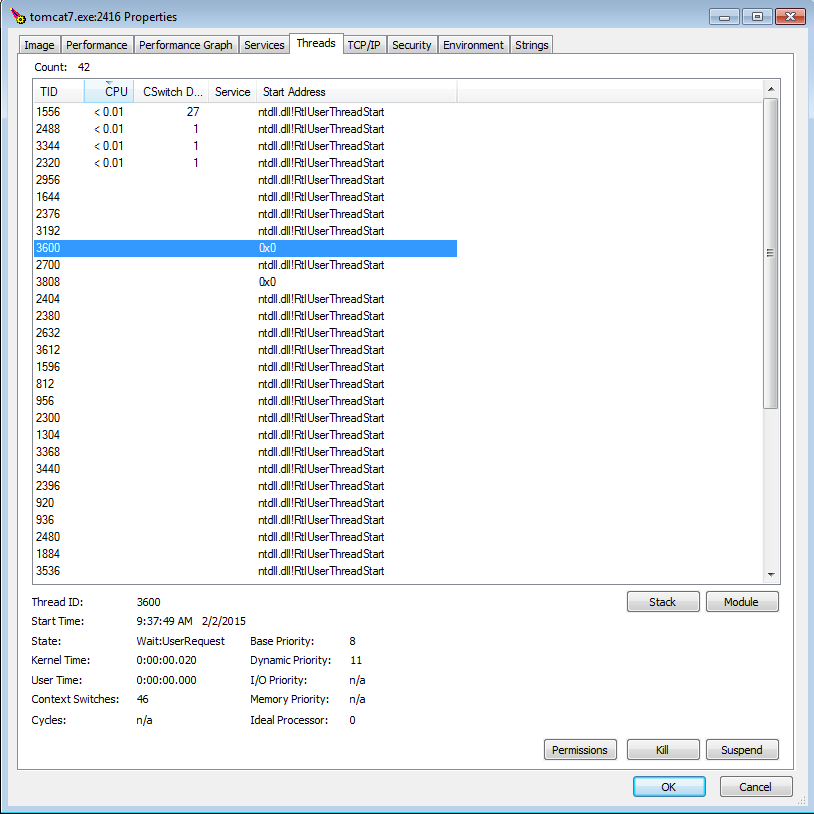Select thread row 3368

point(245,452)
